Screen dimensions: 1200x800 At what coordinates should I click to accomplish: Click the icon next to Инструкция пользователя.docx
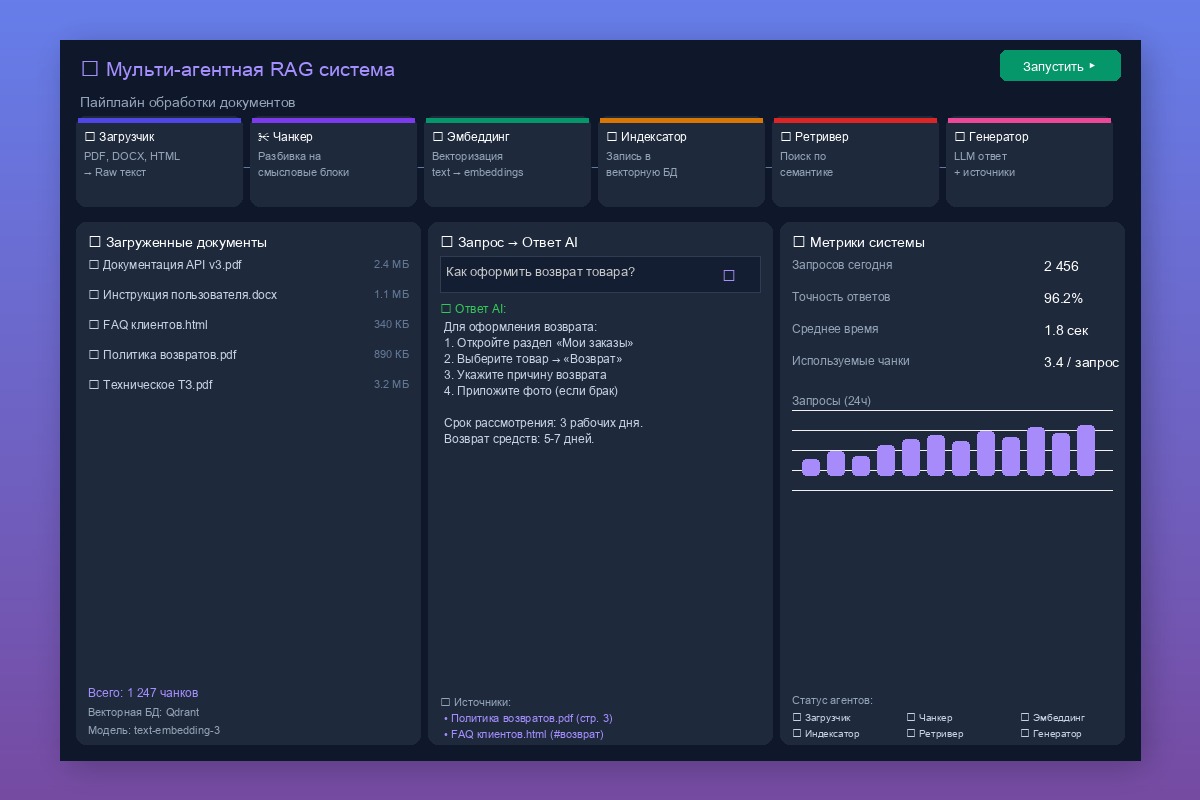(x=94, y=295)
